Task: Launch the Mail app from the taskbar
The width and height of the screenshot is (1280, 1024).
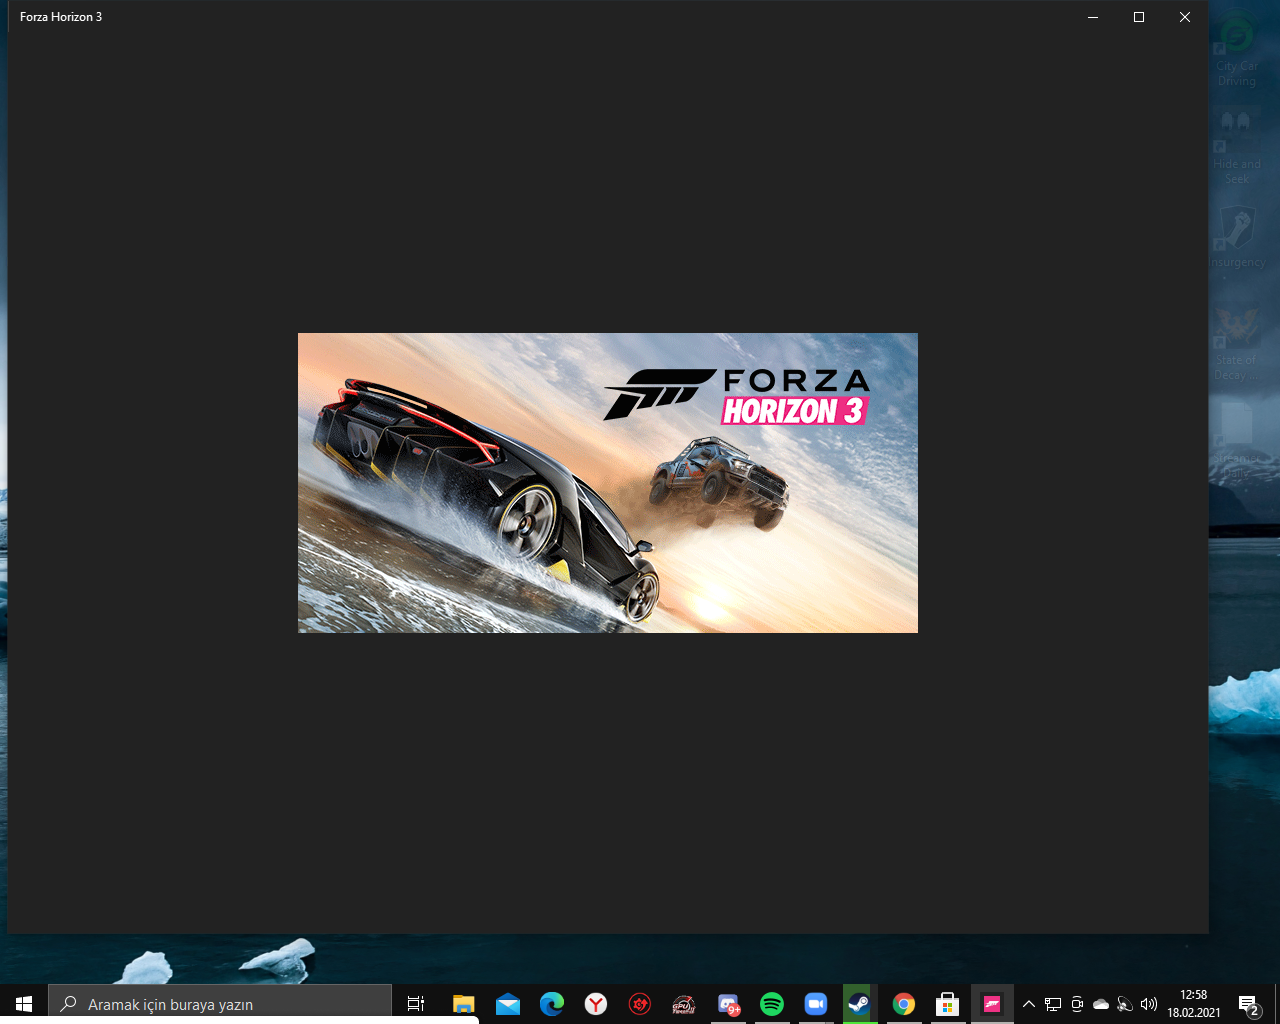Action: pyautogui.click(x=508, y=1004)
